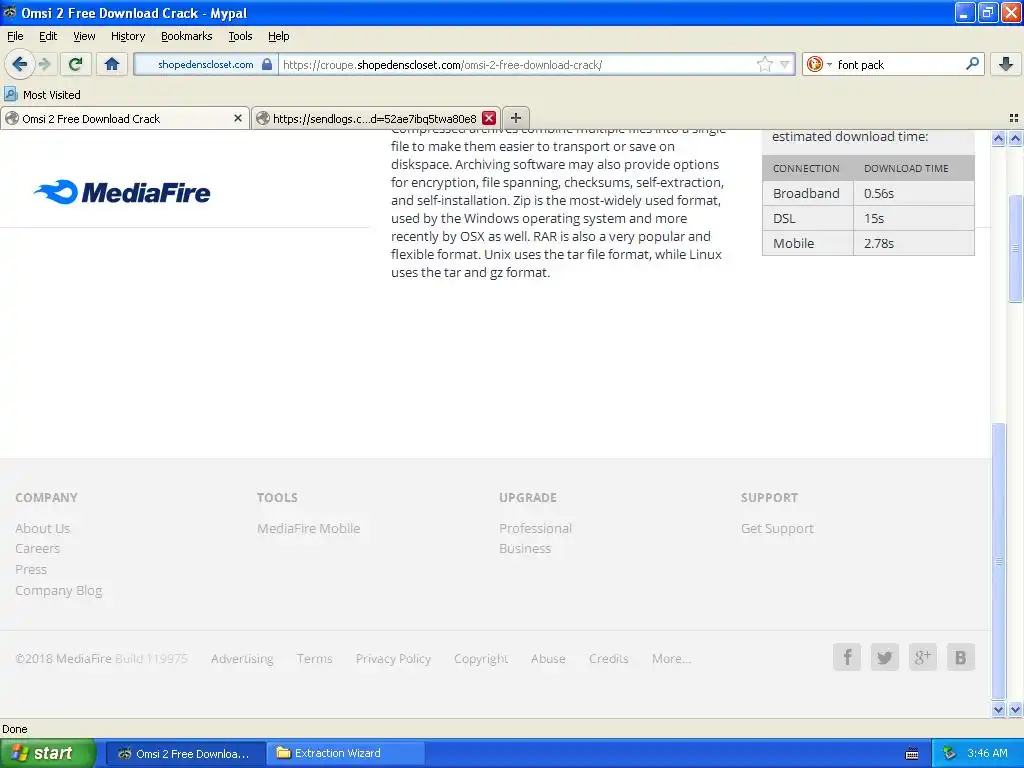This screenshot has width=1024, height=768.
Task: Open the Most Visited bookmarks folder
Action: [42, 94]
